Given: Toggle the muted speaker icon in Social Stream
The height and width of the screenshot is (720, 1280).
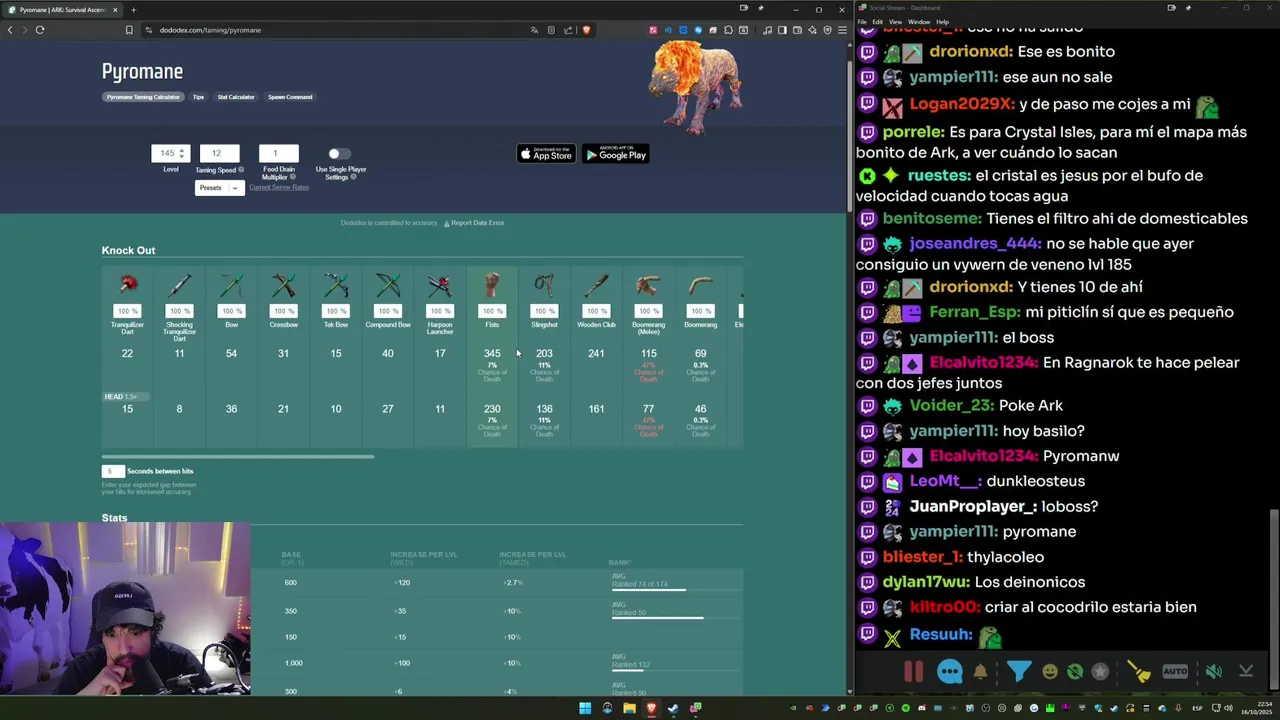Looking at the screenshot, I should pos(1213,672).
